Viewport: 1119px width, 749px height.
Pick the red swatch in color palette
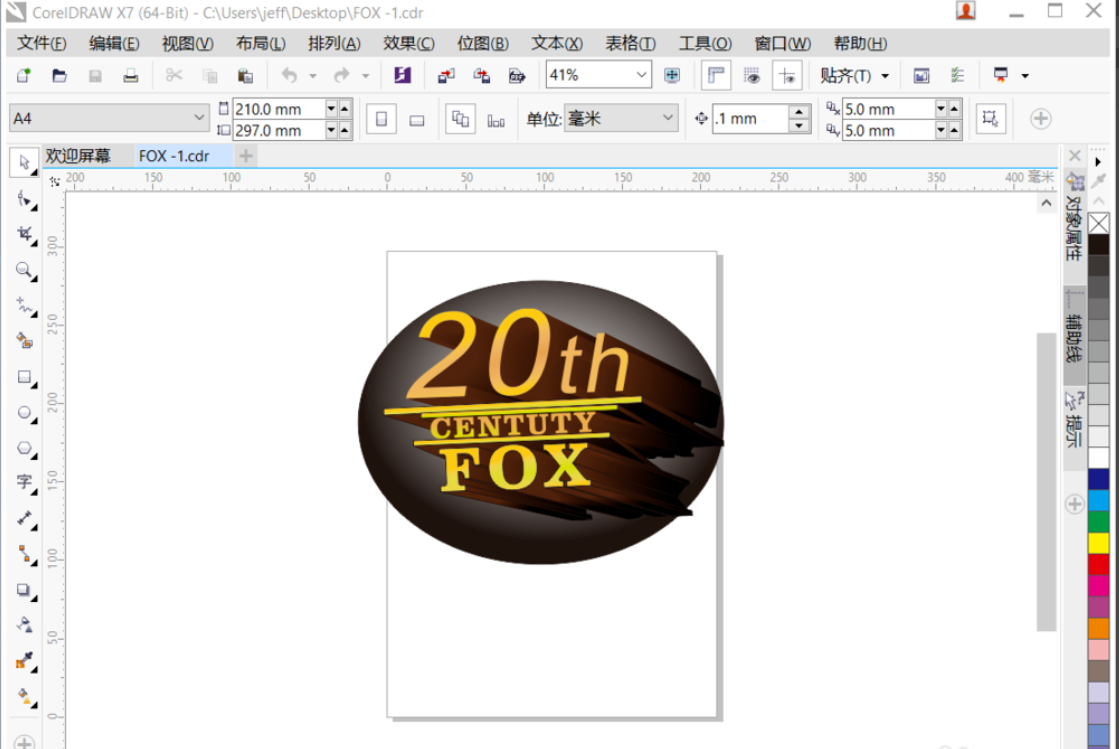pyautogui.click(x=1098, y=565)
